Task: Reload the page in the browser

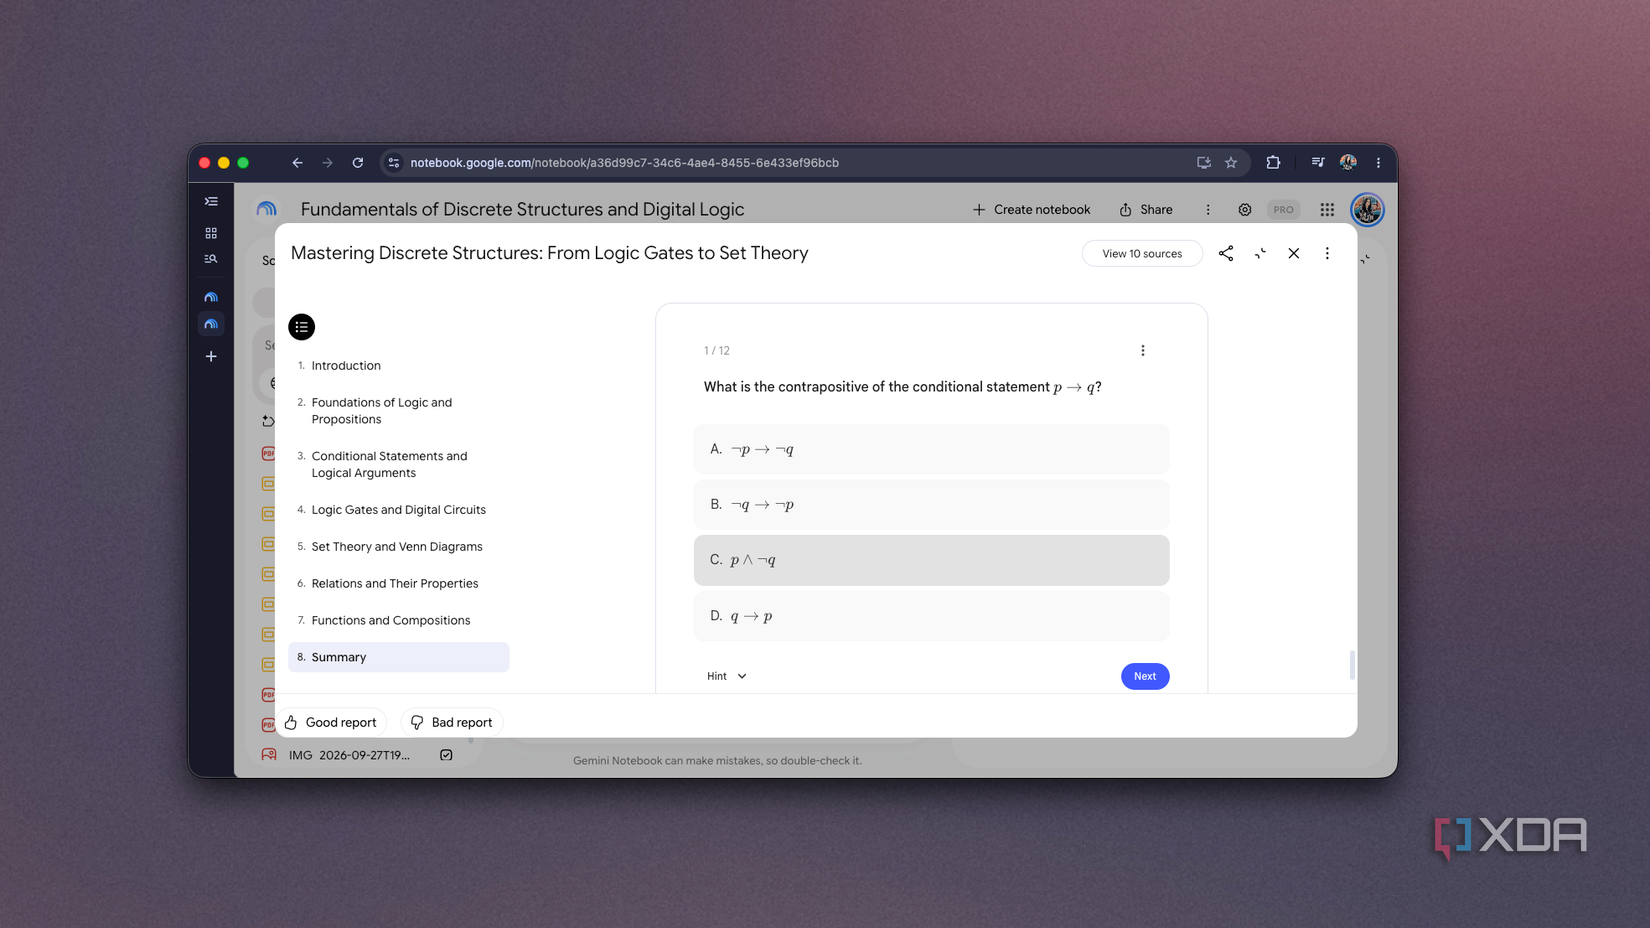Action: coord(357,163)
